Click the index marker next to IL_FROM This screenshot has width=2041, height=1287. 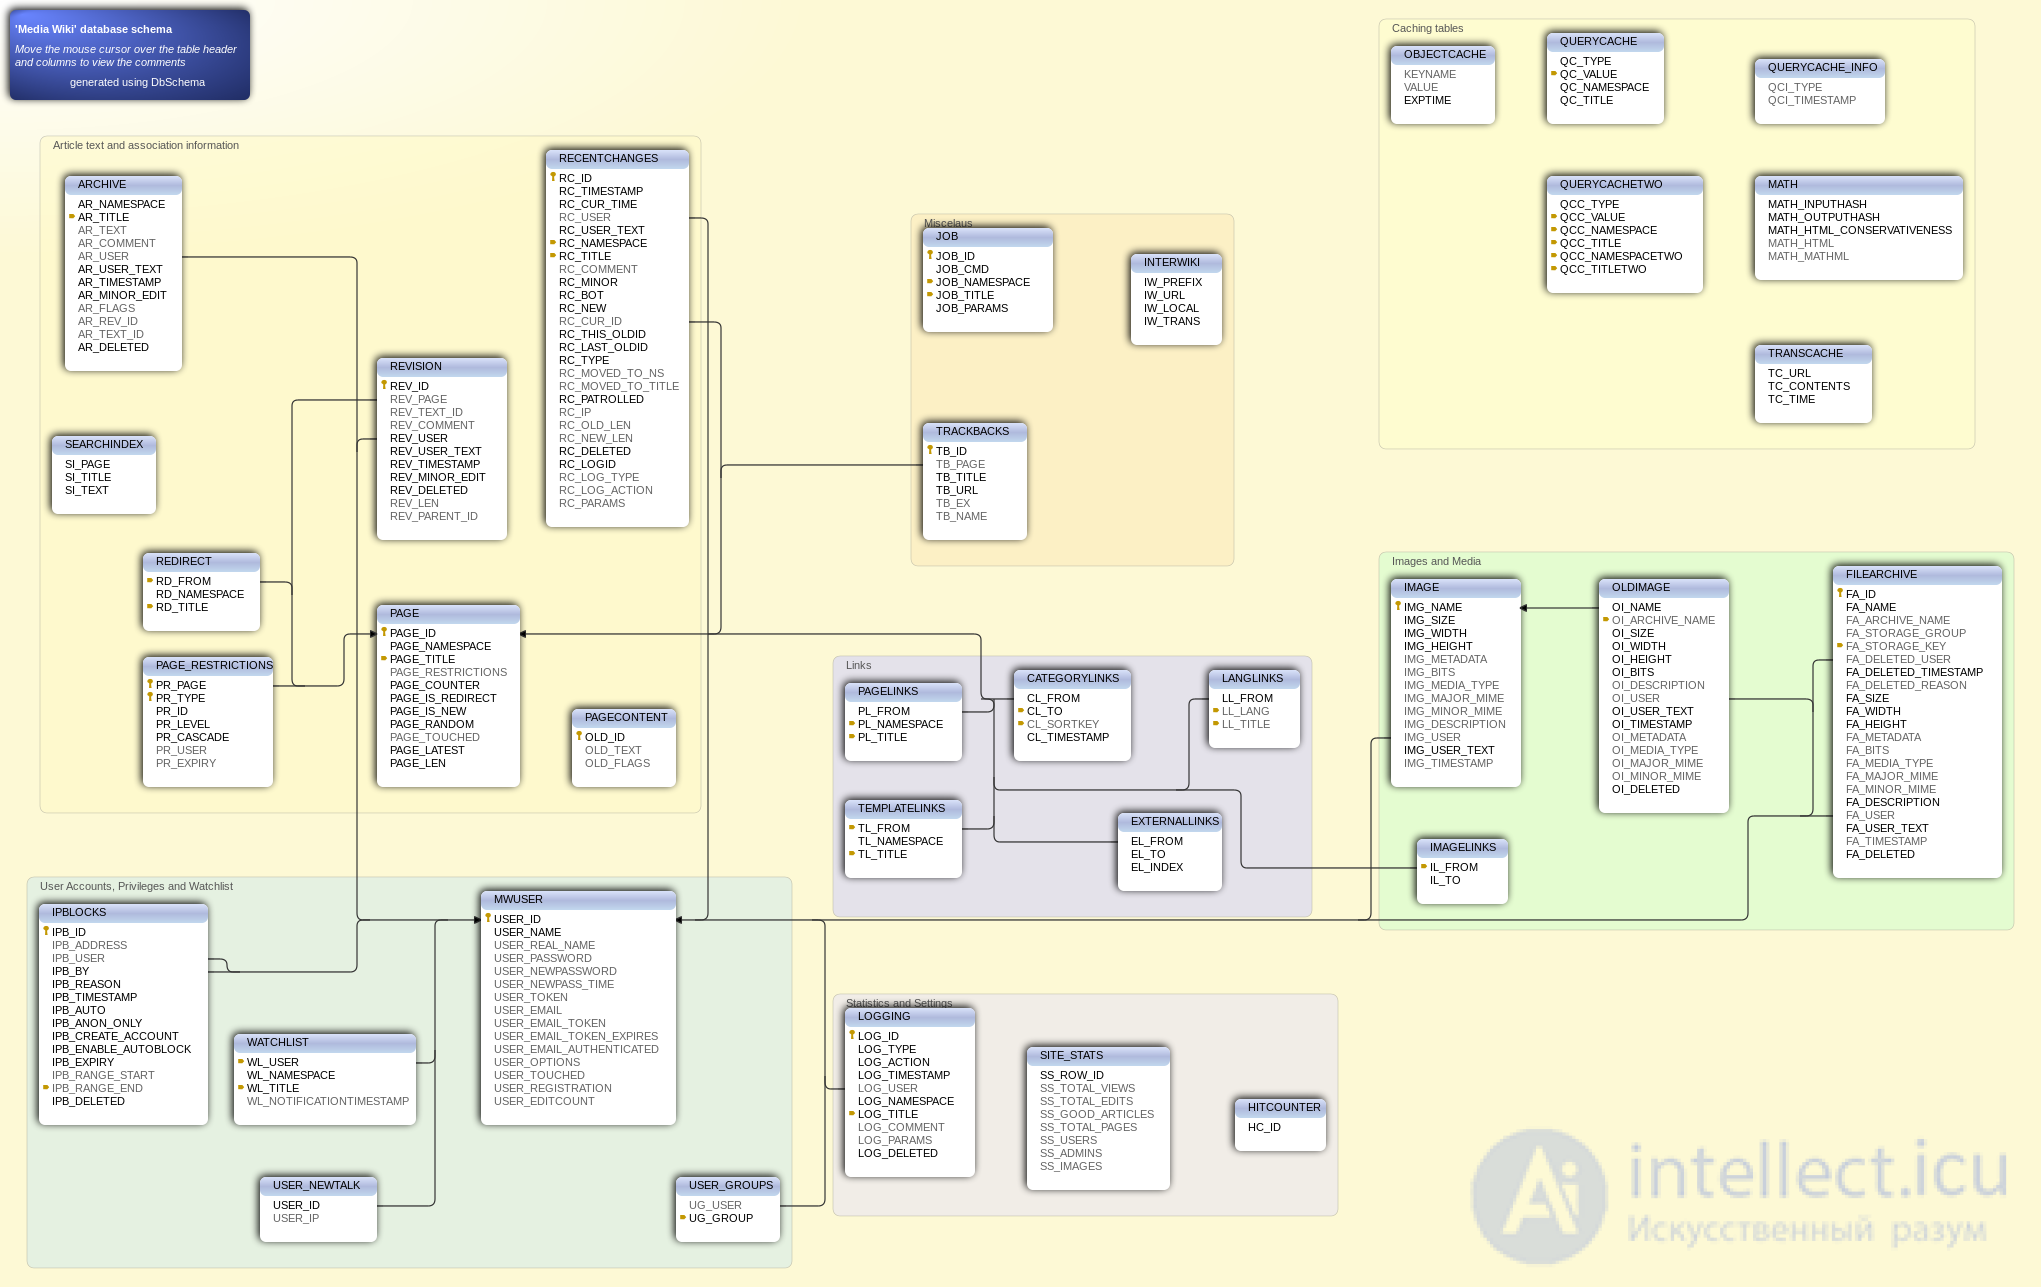tap(1424, 867)
